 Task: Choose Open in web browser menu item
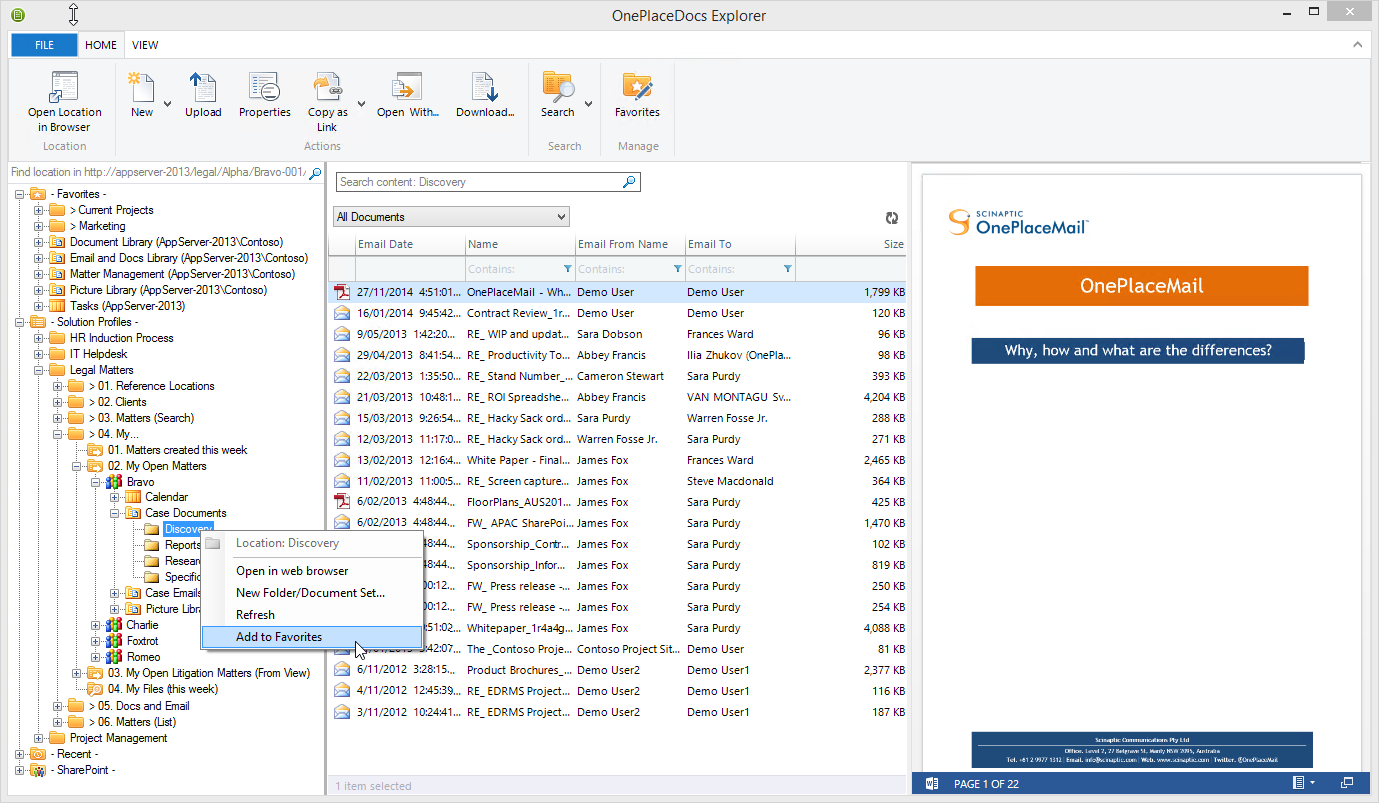click(312, 571)
